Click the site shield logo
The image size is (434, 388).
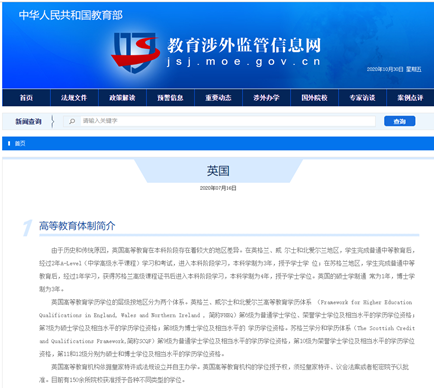135,52
